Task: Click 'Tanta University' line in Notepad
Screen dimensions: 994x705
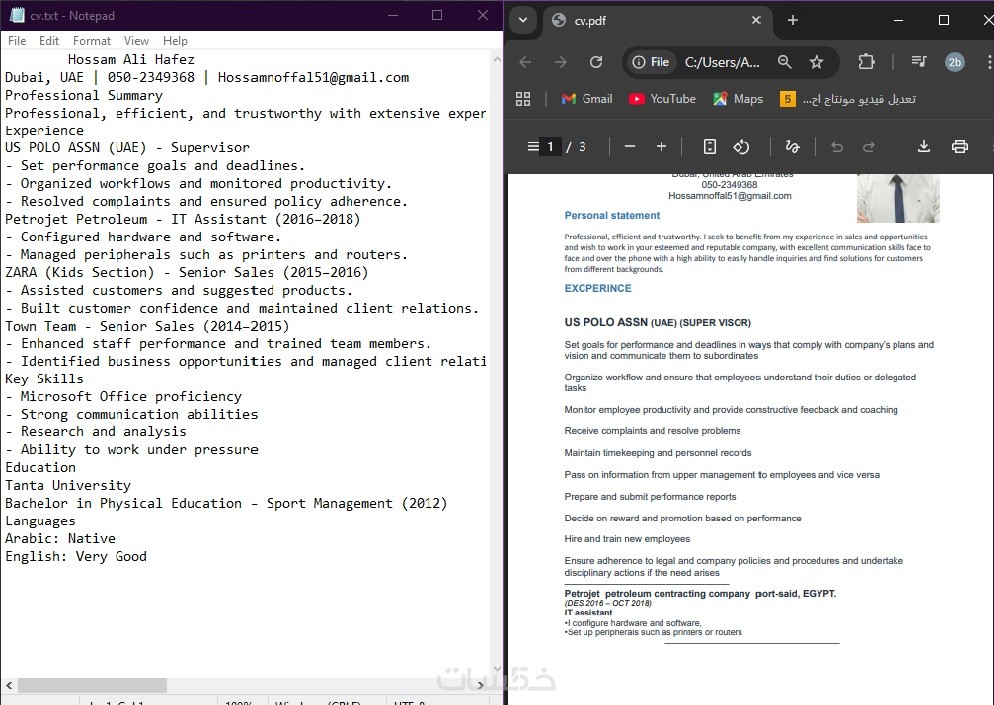Action: [68, 486]
